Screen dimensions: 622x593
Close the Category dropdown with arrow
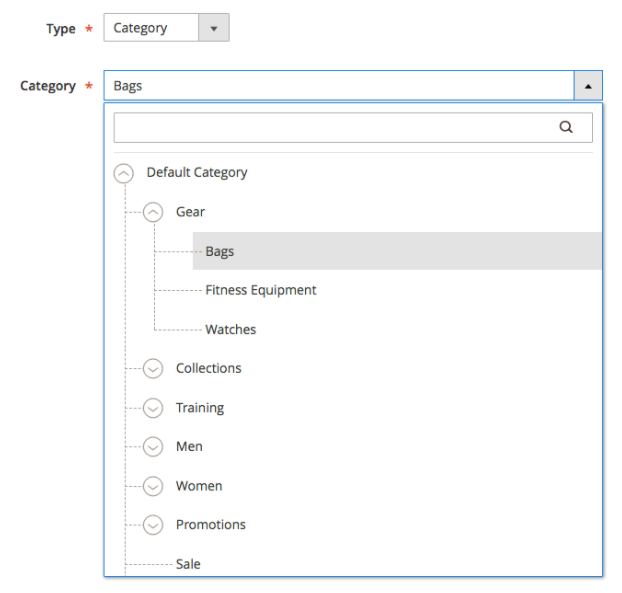587,86
